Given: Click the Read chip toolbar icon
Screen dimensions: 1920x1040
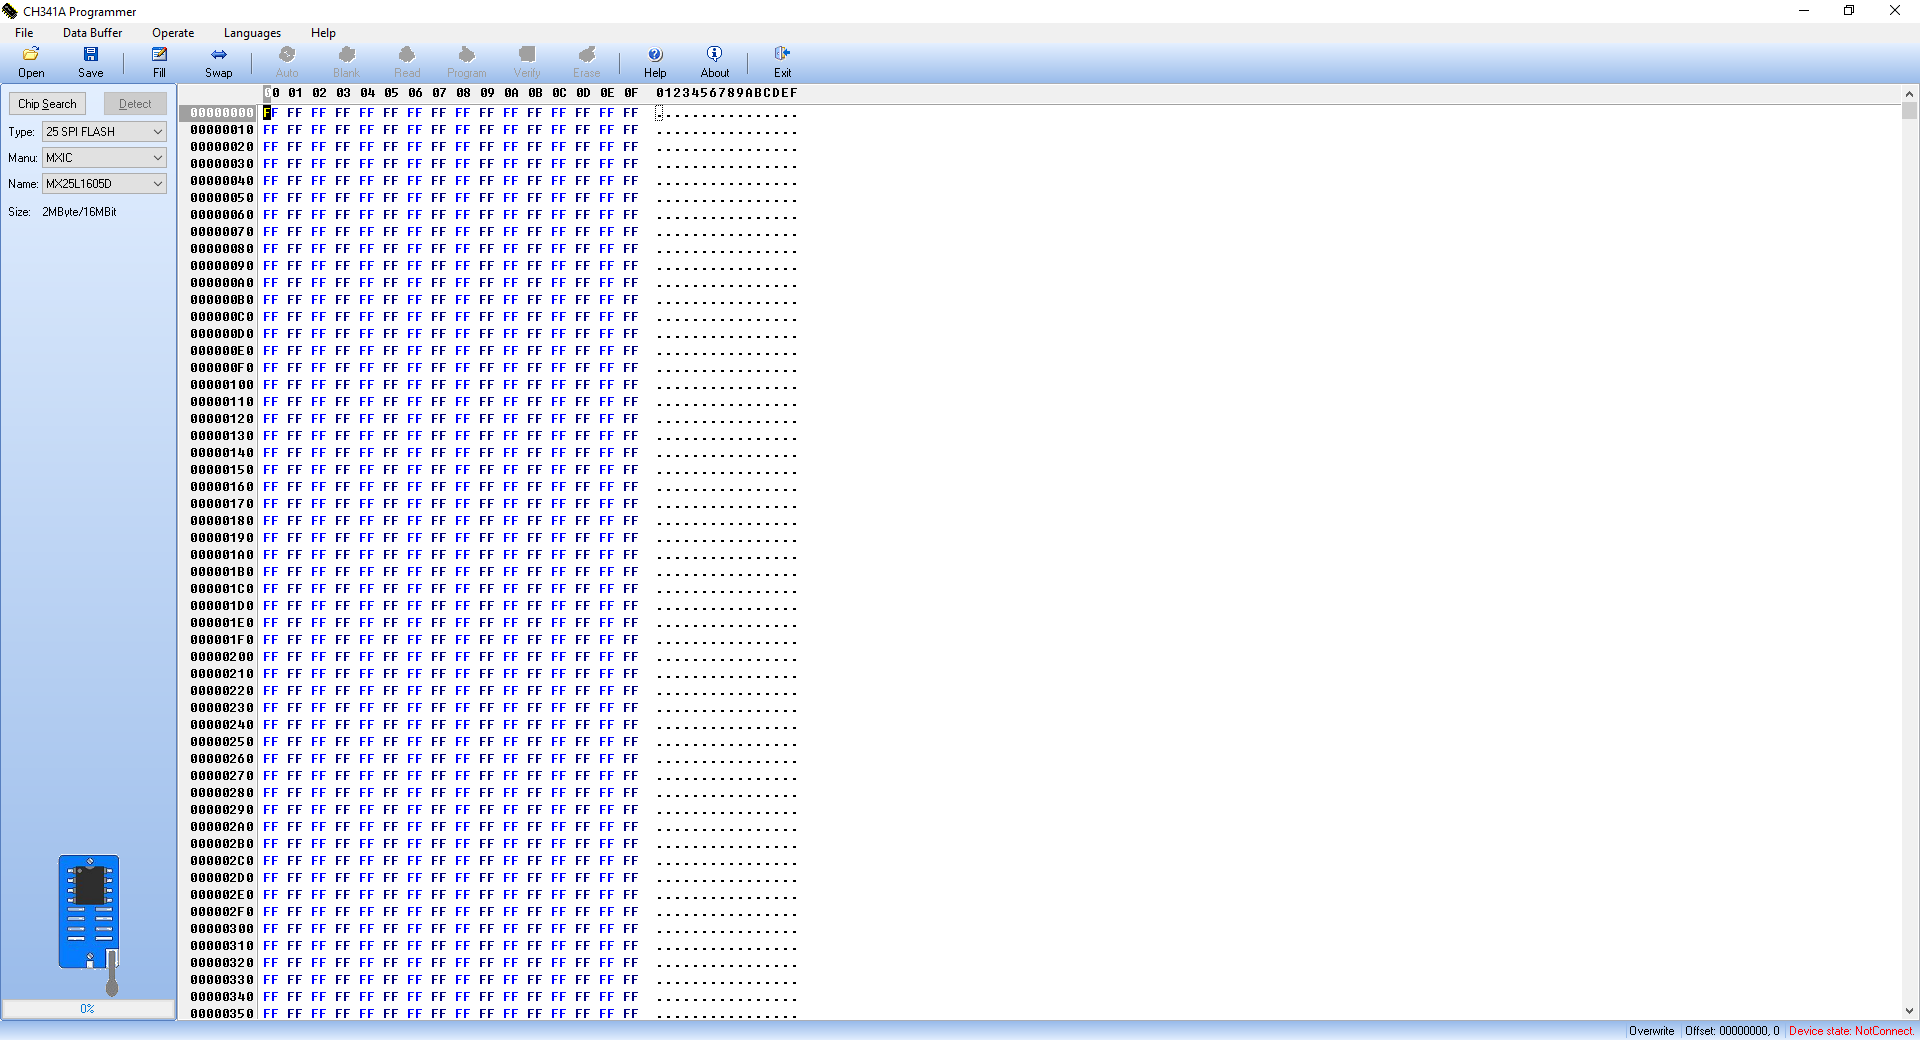Looking at the screenshot, I should coord(407,62).
